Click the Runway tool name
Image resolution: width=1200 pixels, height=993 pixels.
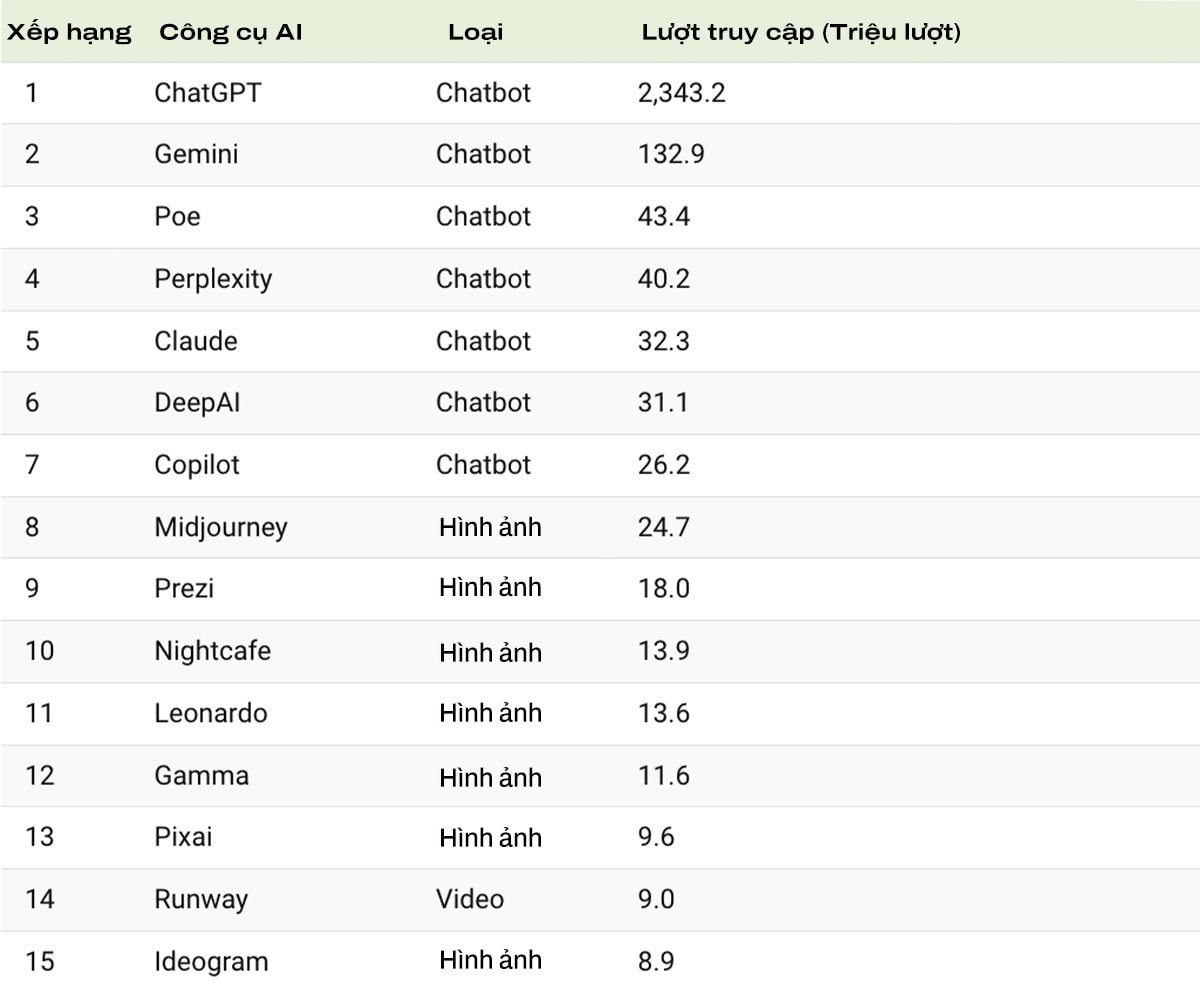pyautogui.click(x=200, y=899)
